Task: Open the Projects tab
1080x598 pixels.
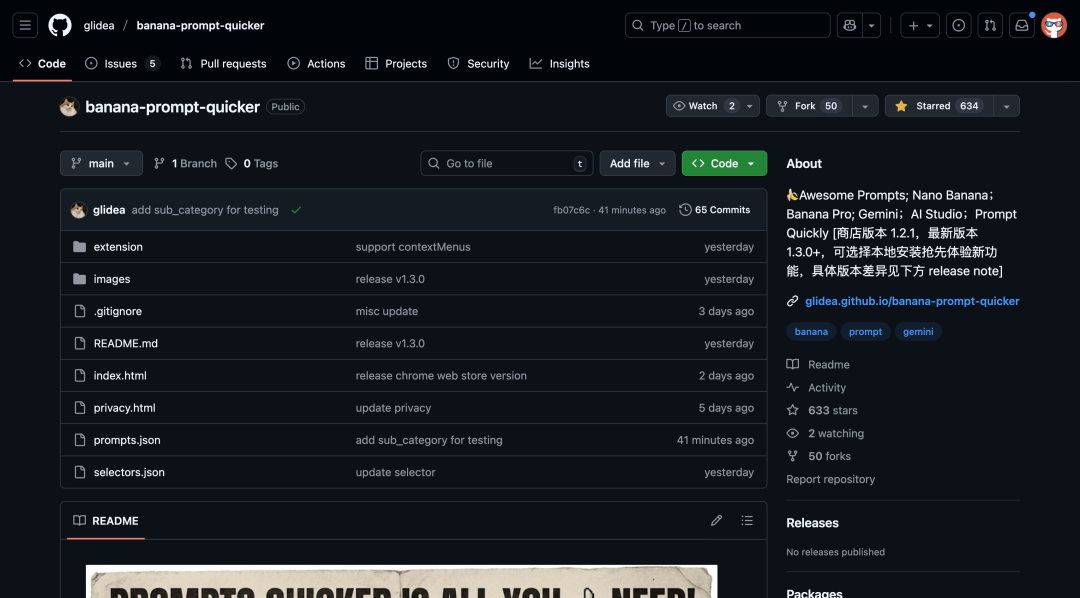Action: coord(396,63)
